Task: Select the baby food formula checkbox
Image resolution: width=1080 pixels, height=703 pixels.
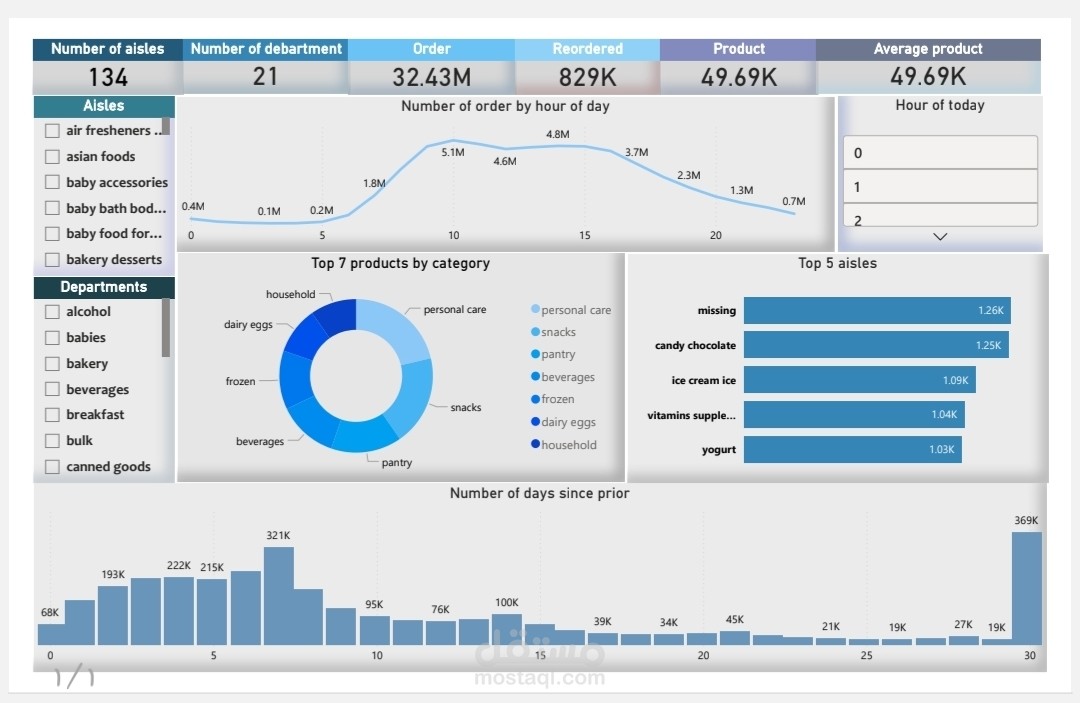Action: (x=52, y=233)
